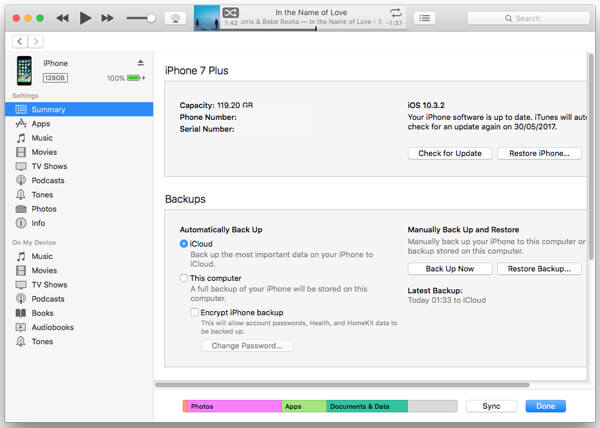Click the Photos segment of storage bar
This screenshot has height=428, width=600.
[x=235, y=406]
